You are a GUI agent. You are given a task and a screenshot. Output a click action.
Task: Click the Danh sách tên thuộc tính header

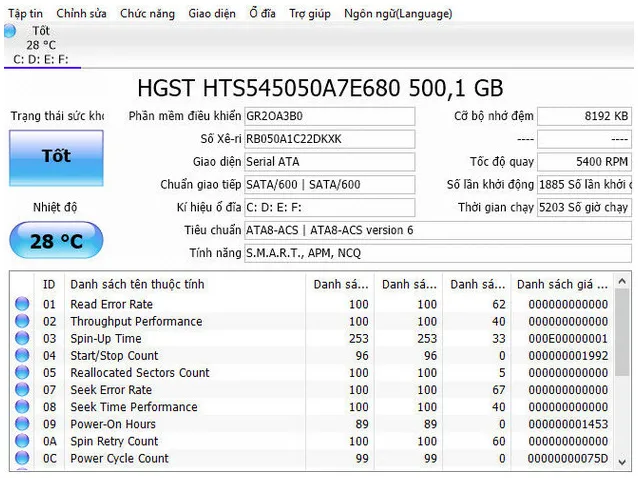point(137,285)
